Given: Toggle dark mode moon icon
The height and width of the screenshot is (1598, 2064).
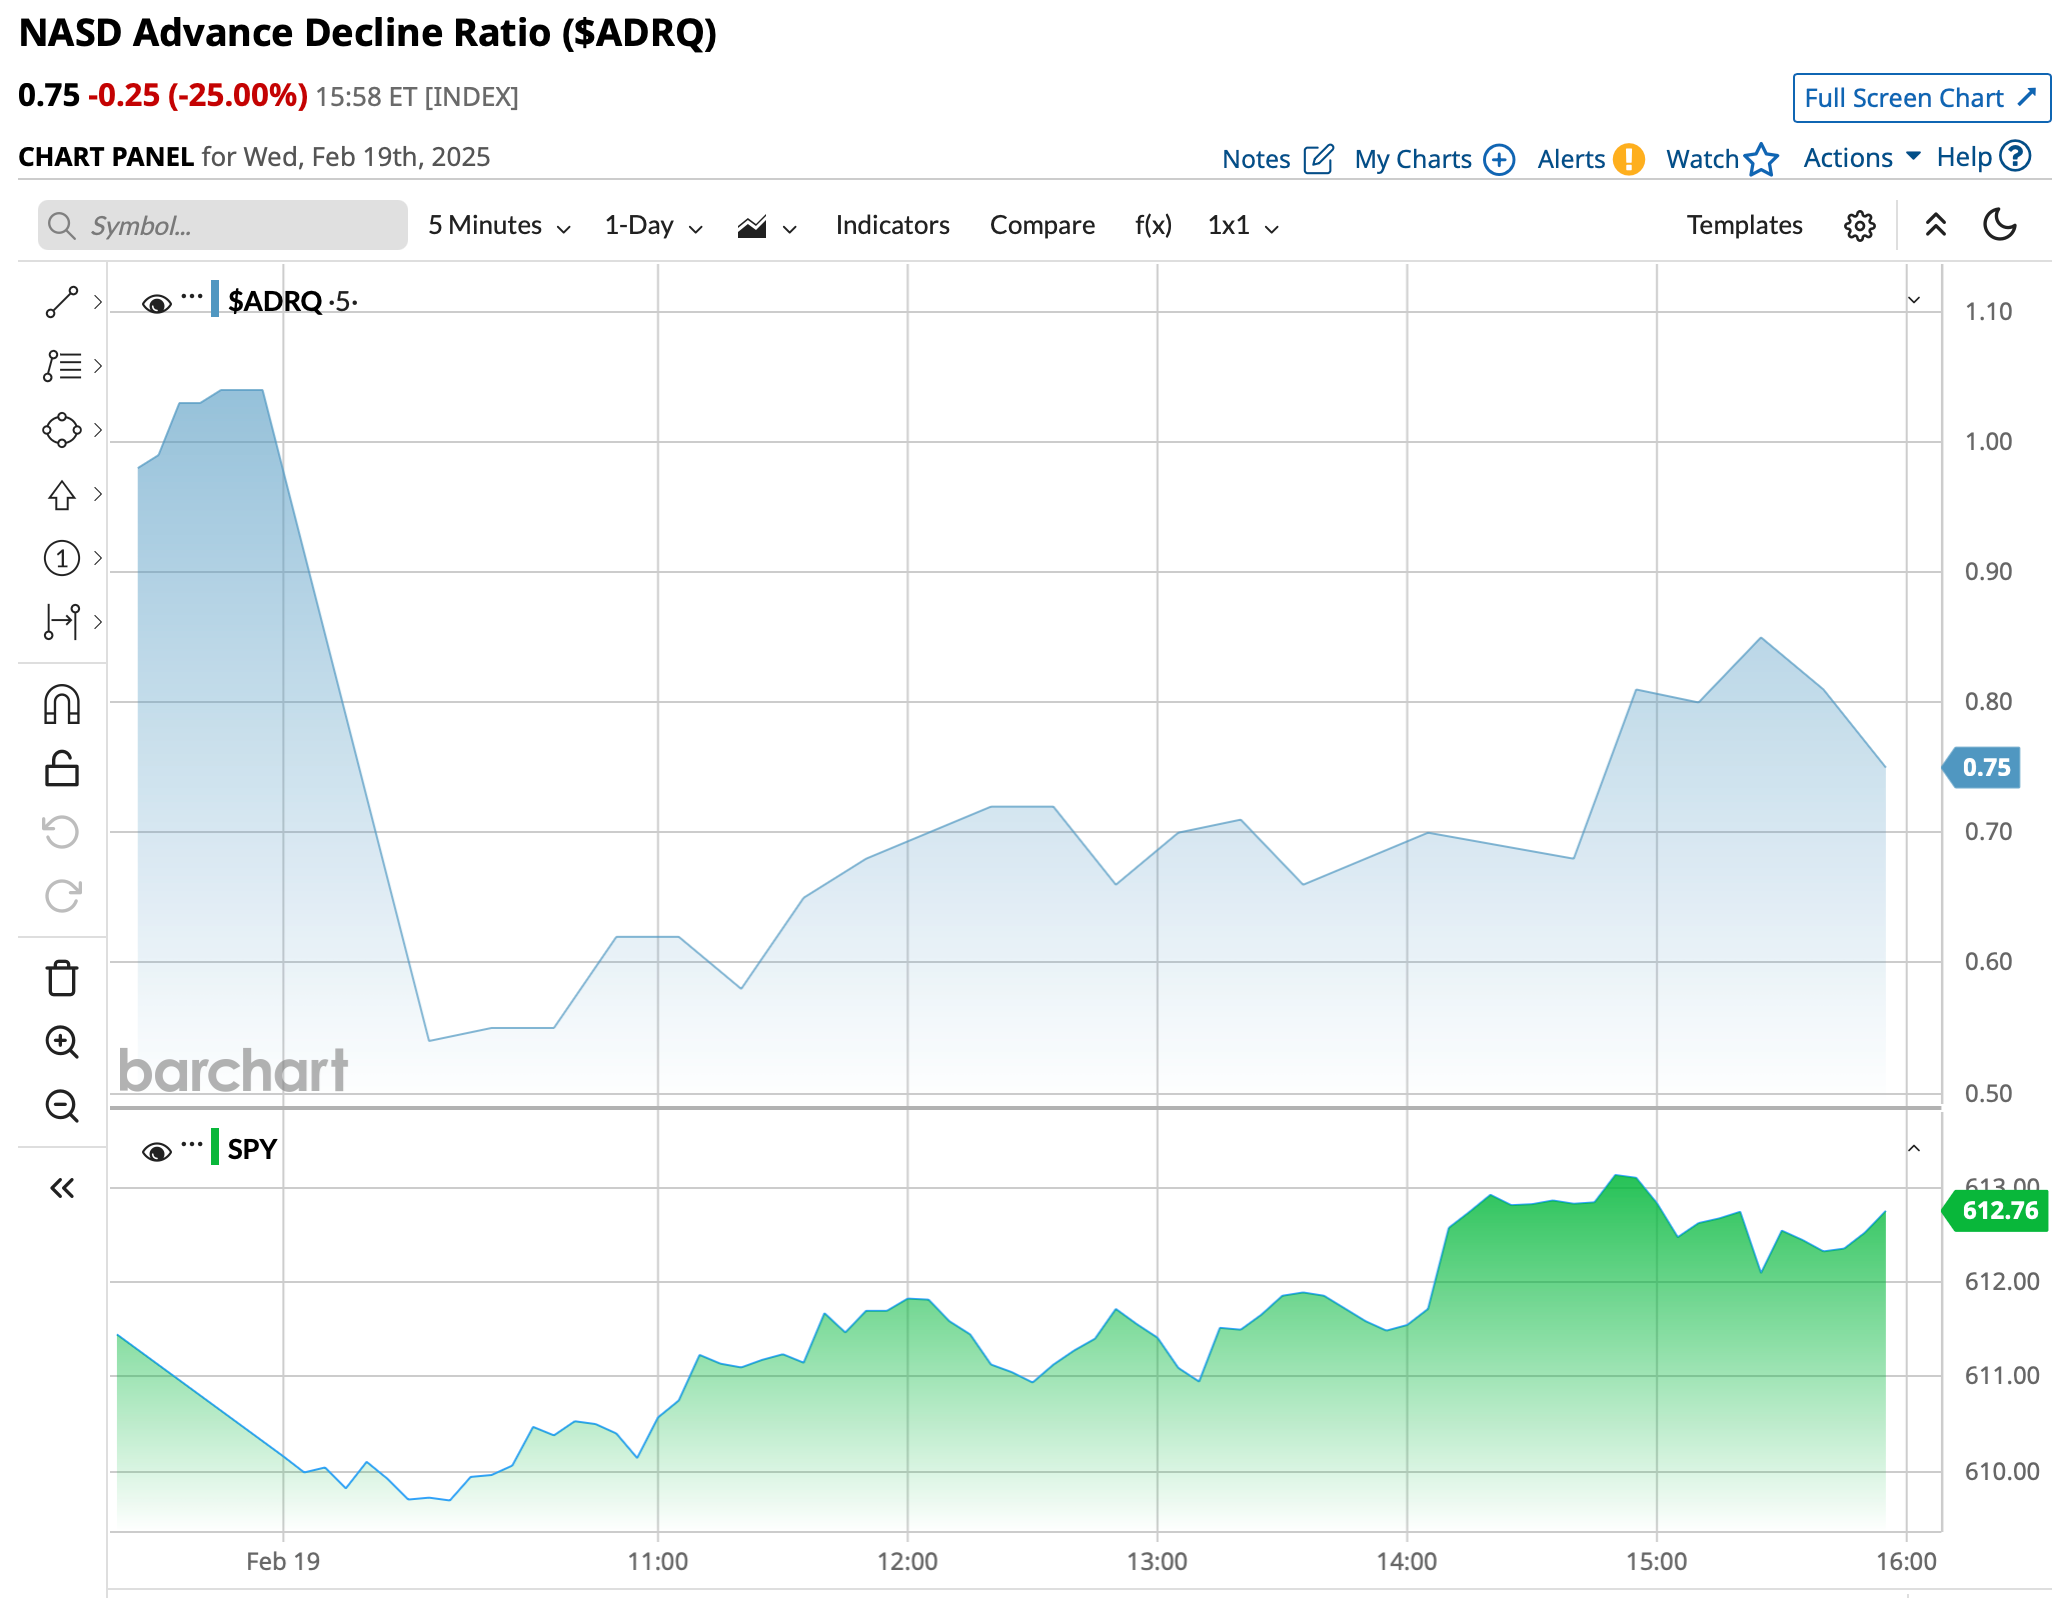Looking at the screenshot, I should coord(1999,225).
